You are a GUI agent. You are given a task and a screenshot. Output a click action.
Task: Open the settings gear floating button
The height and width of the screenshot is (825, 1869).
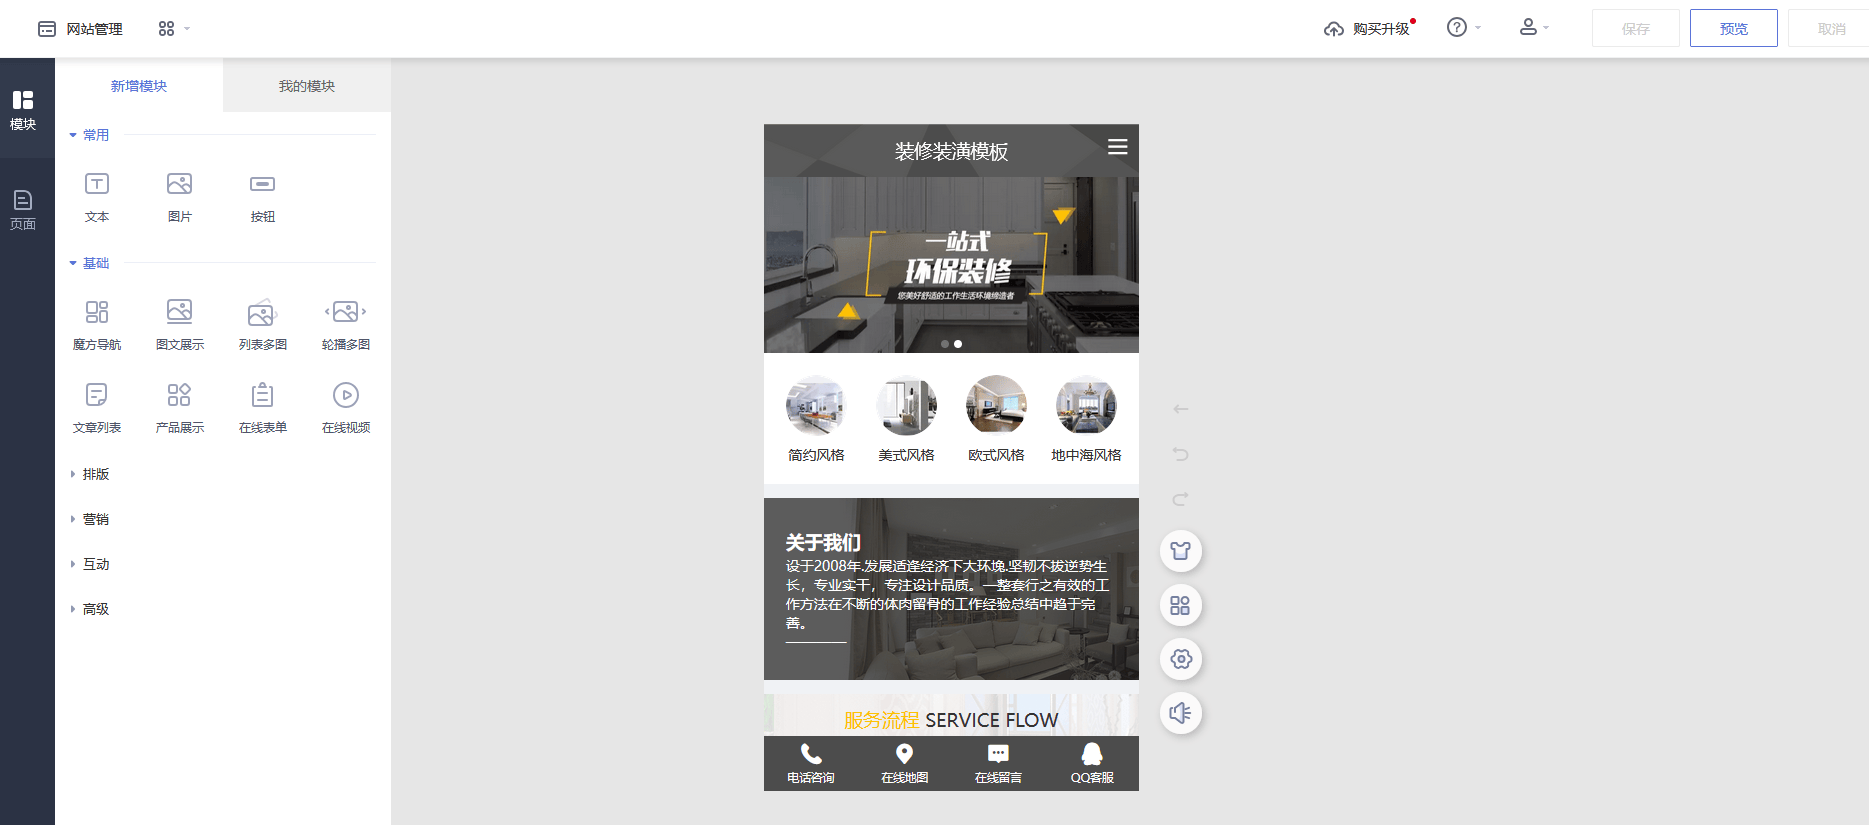click(x=1180, y=659)
